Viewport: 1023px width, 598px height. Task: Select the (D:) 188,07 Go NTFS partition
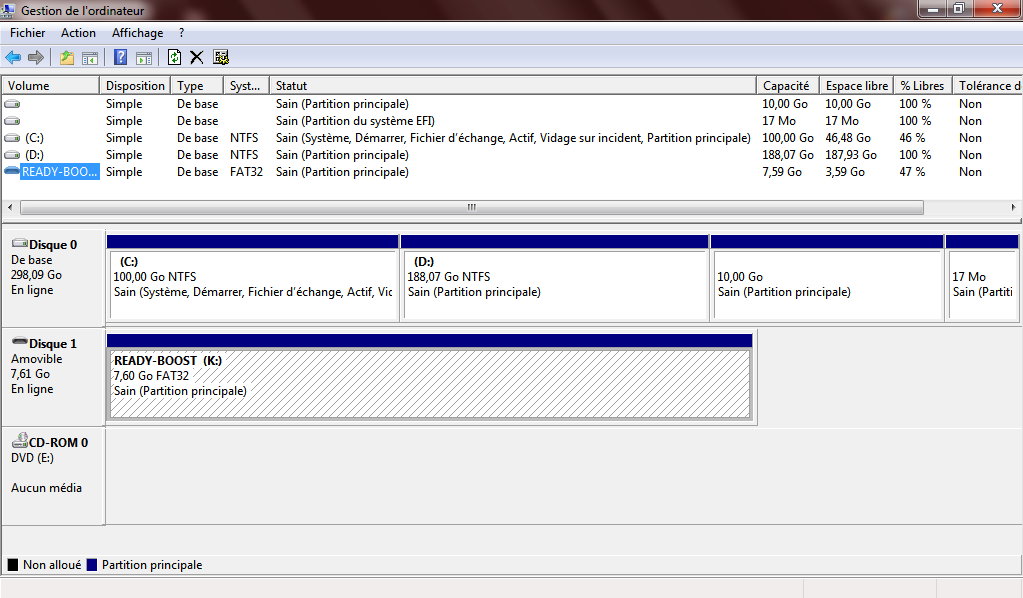coord(554,285)
